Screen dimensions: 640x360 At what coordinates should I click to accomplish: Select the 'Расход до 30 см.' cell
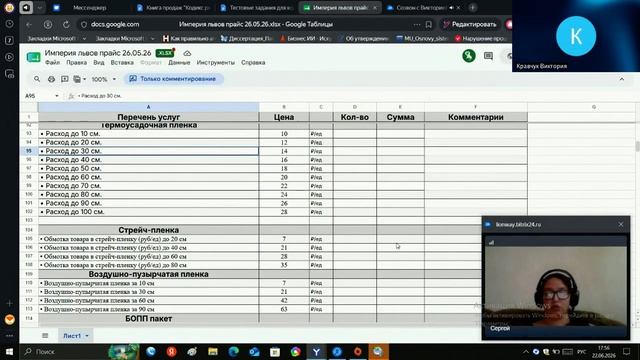coord(149,151)
